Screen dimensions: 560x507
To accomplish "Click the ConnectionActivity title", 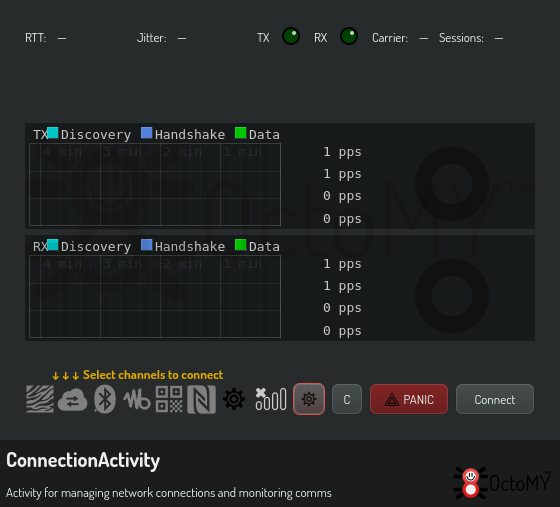I will [83, 460].
